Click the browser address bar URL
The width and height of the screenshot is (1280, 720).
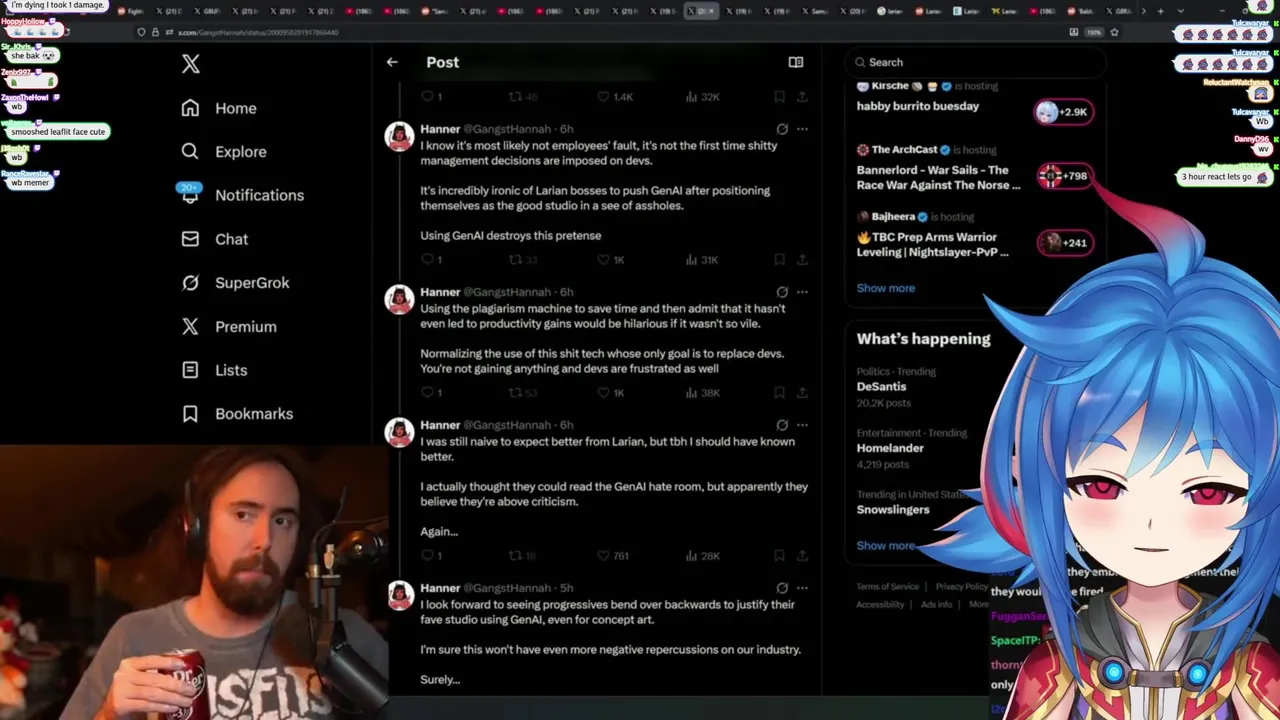point(258,32)
